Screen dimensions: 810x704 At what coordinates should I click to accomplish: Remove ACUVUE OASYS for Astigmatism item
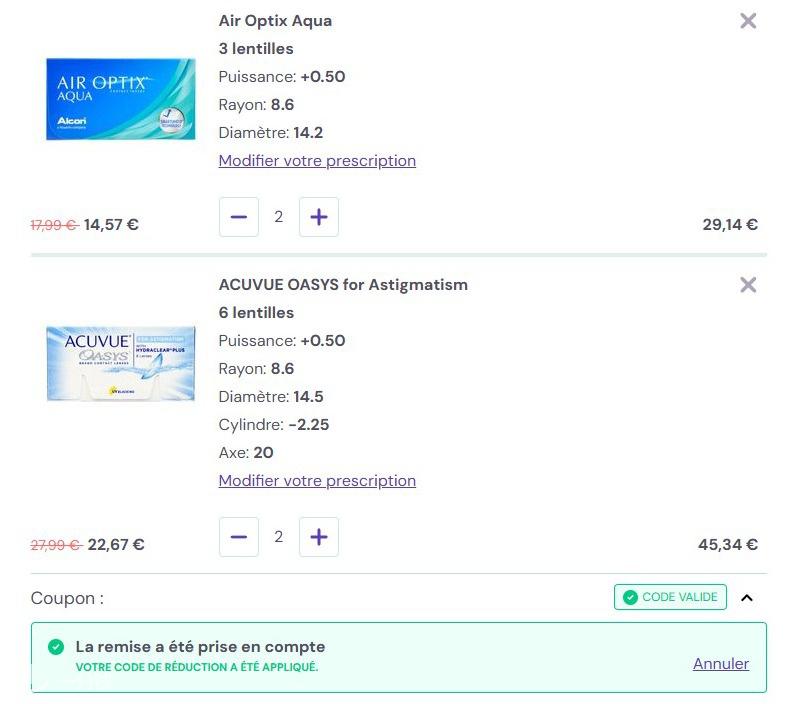(x=747, y=285)
